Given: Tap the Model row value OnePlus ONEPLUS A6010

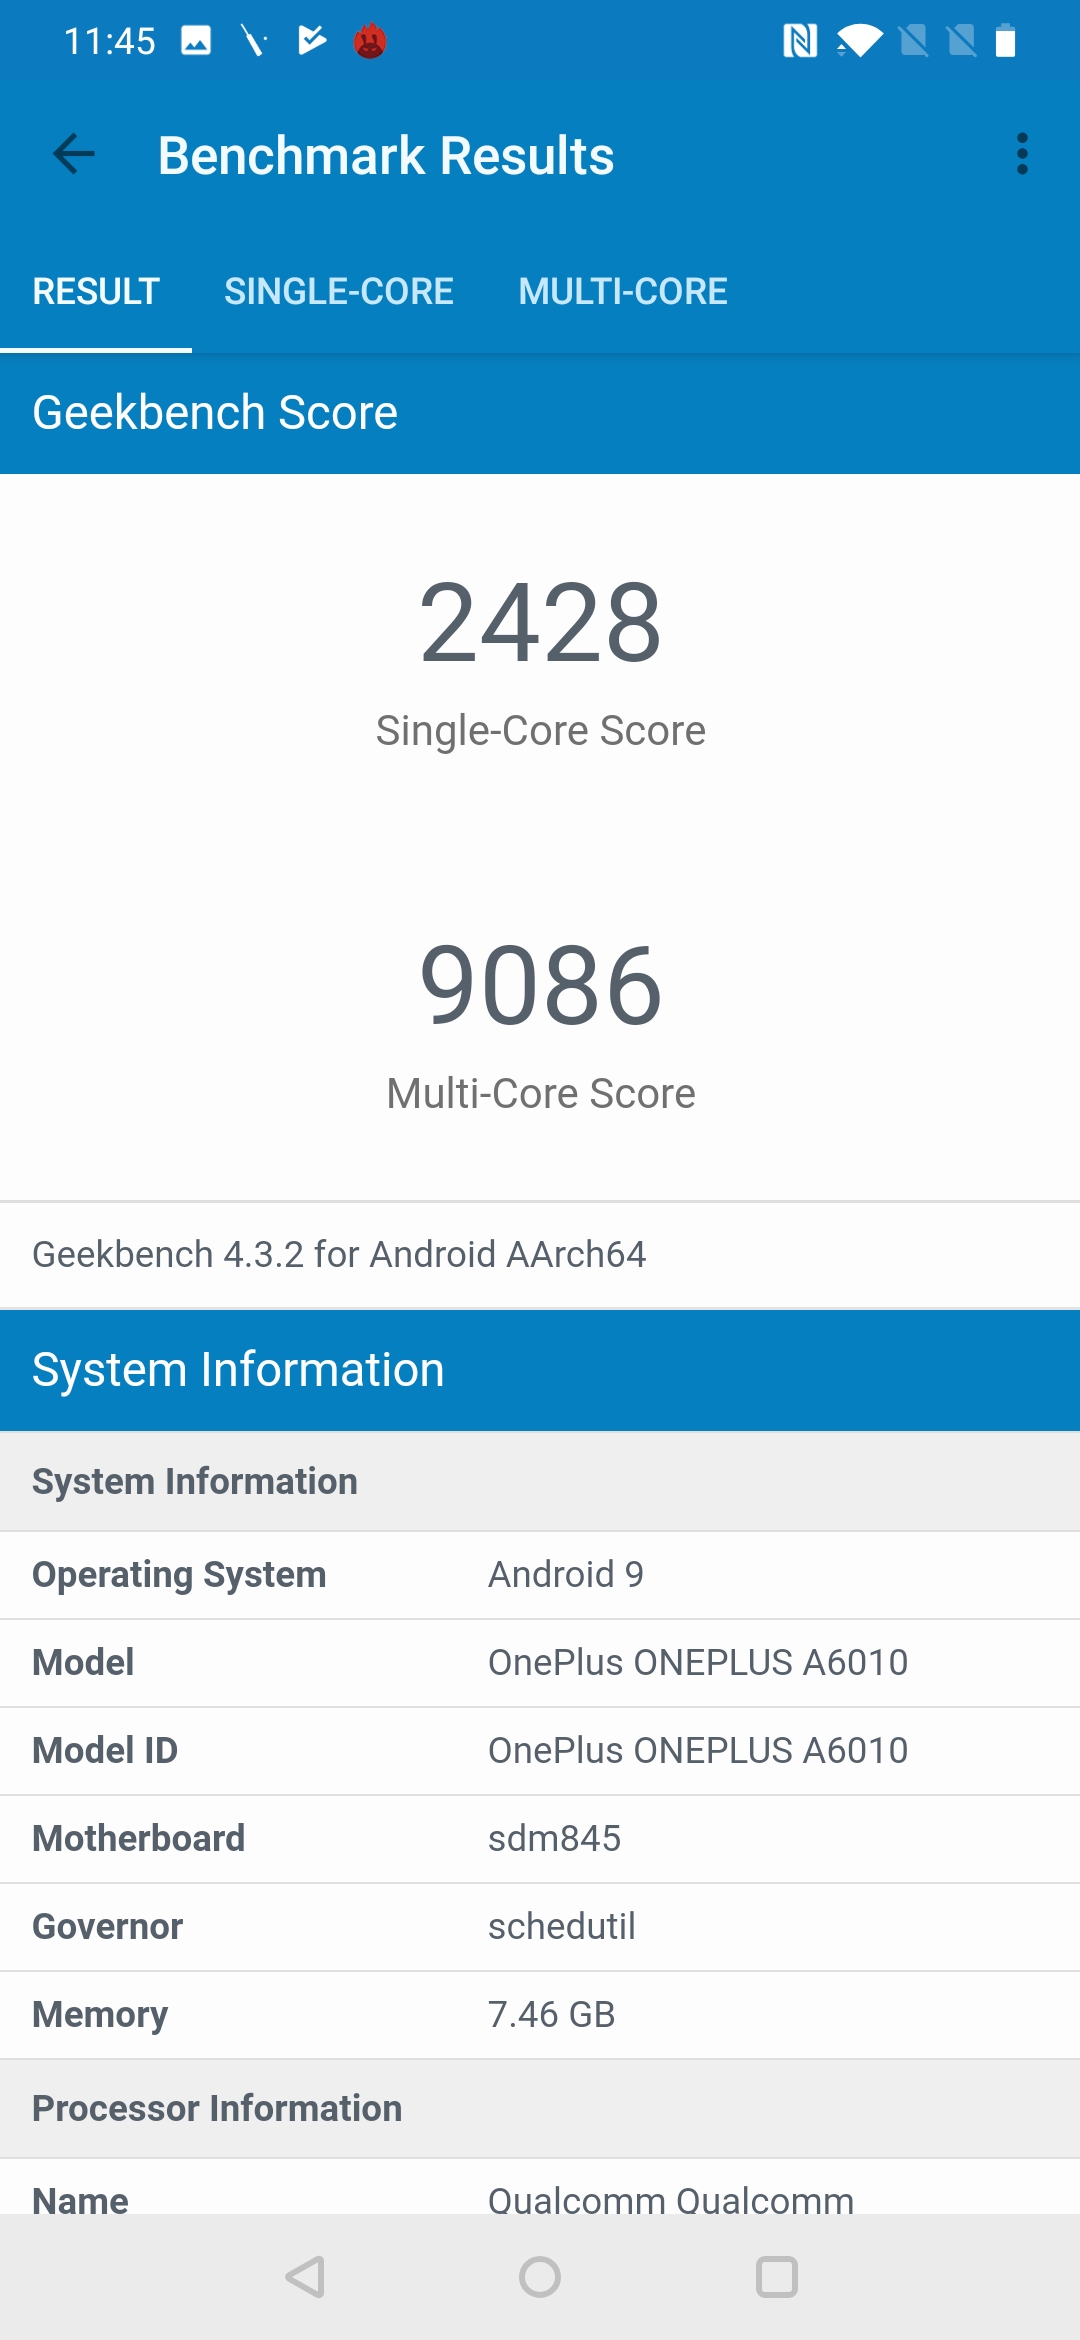Looking at the screenshot, I should 698,1663.
